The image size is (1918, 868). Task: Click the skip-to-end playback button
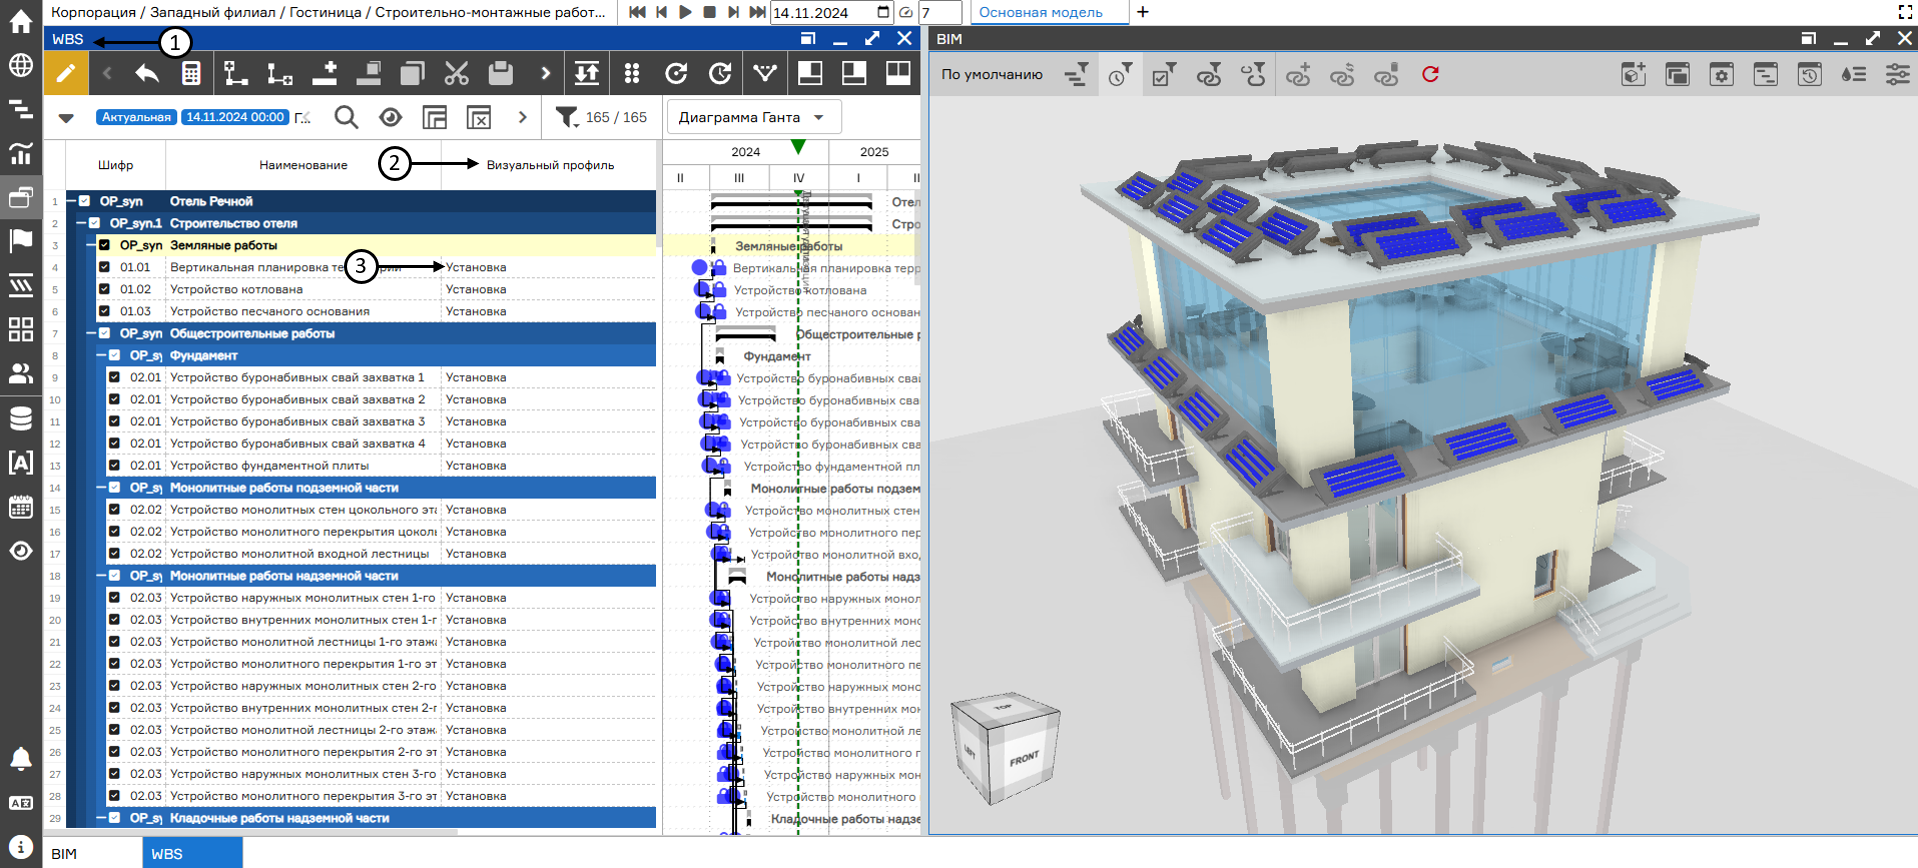click(757, 12)
